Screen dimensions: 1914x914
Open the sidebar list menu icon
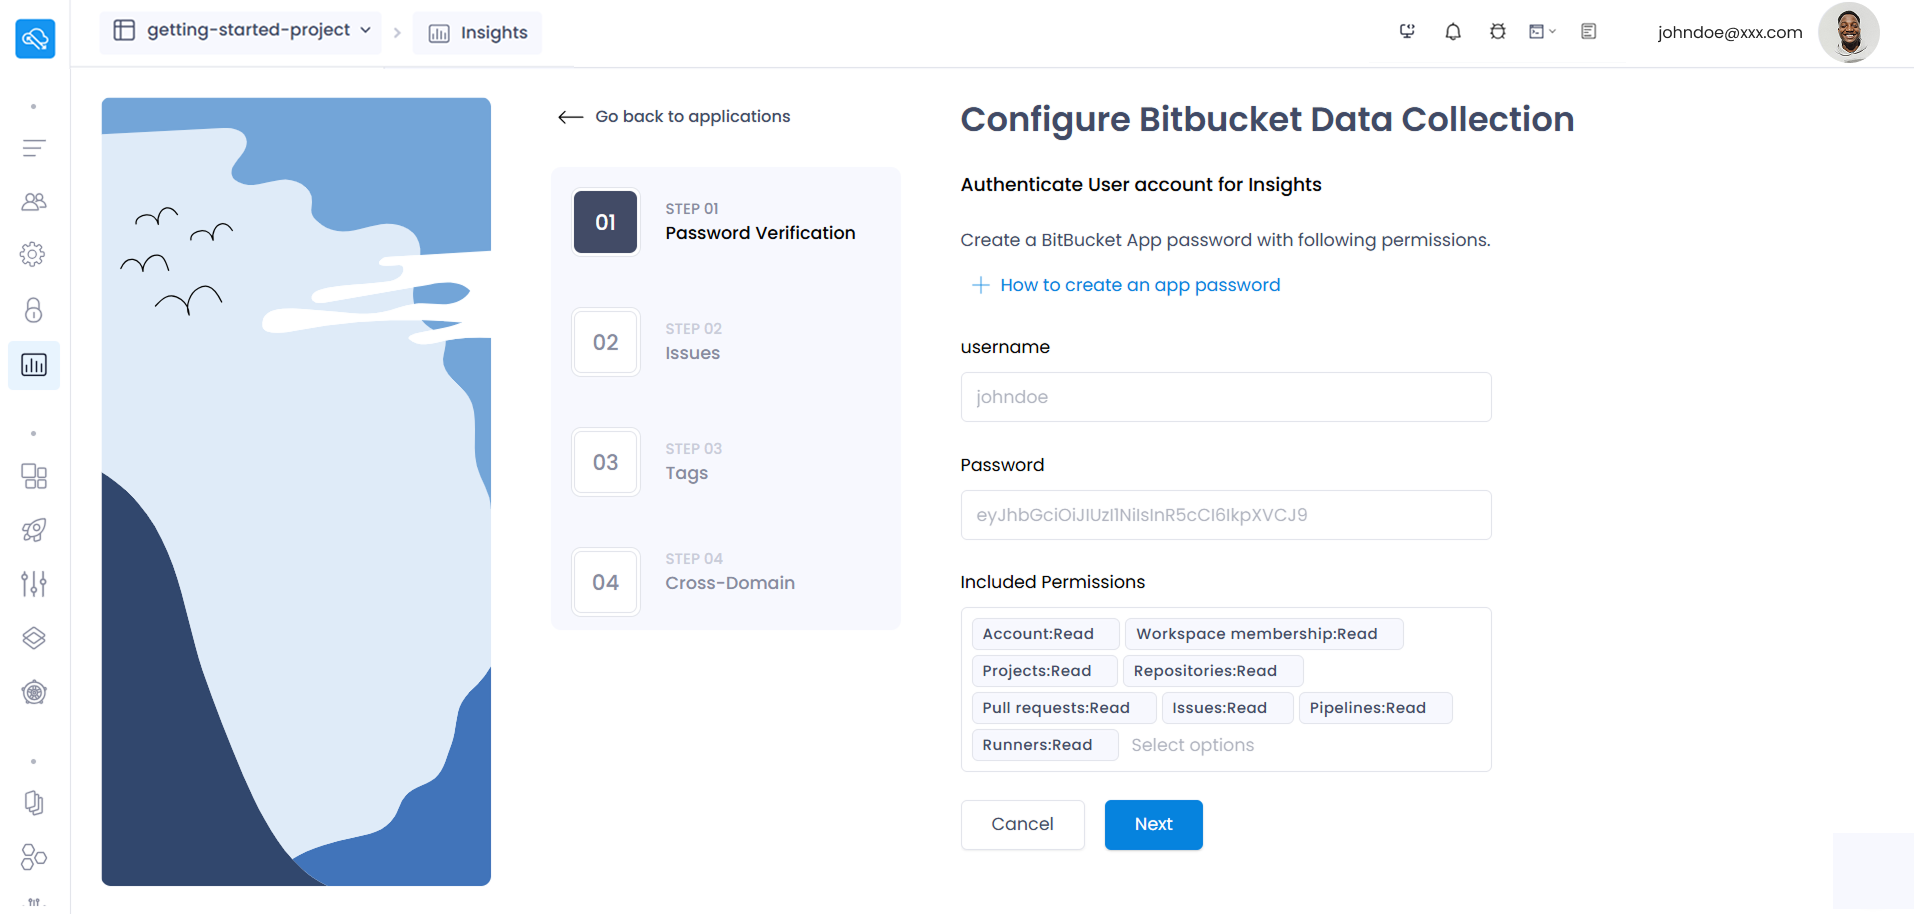[34, 149]
